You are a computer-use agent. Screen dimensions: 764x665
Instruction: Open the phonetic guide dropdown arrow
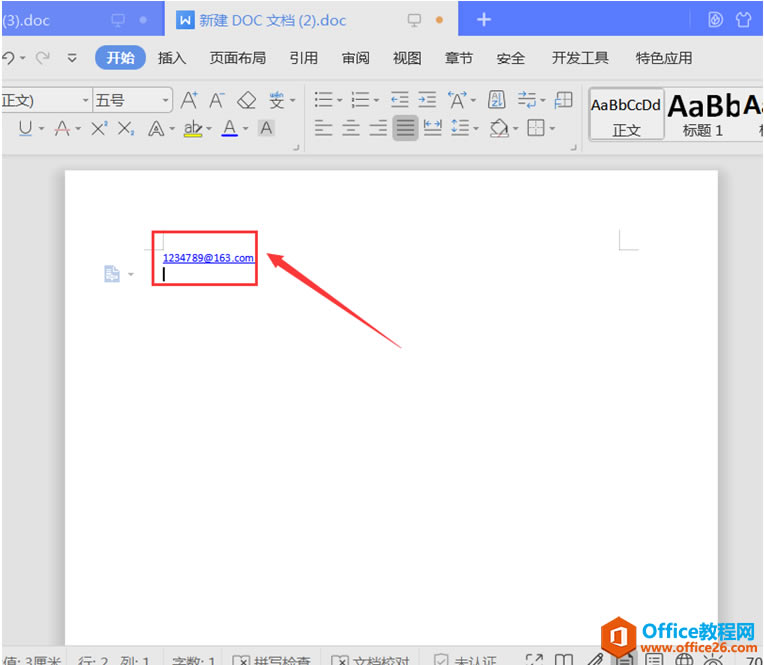click(293, 100)
